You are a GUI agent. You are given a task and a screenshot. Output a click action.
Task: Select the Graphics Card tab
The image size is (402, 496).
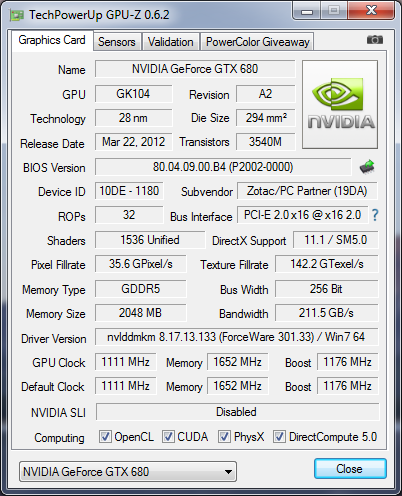(x=52, y=40)
